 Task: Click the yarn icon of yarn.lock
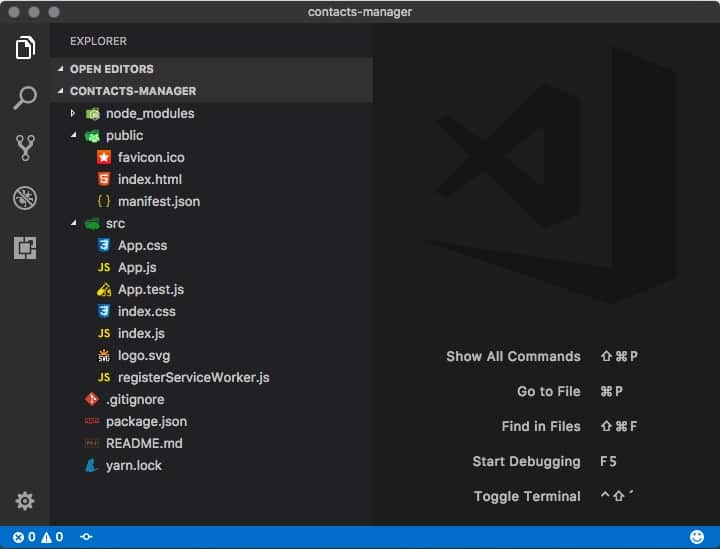pyautogui.click(x=92, y=465)
